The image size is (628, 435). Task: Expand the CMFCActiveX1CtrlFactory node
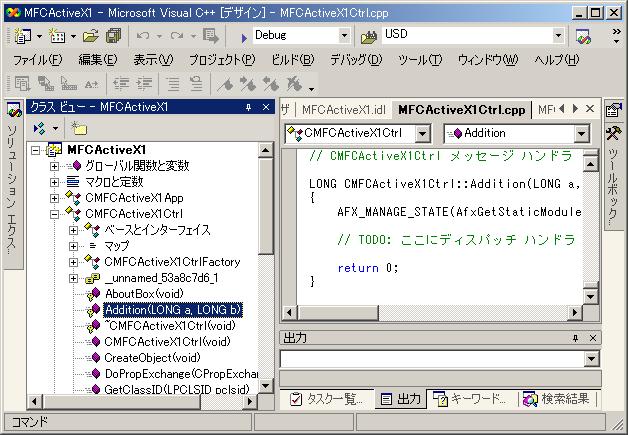click(73, 262)
